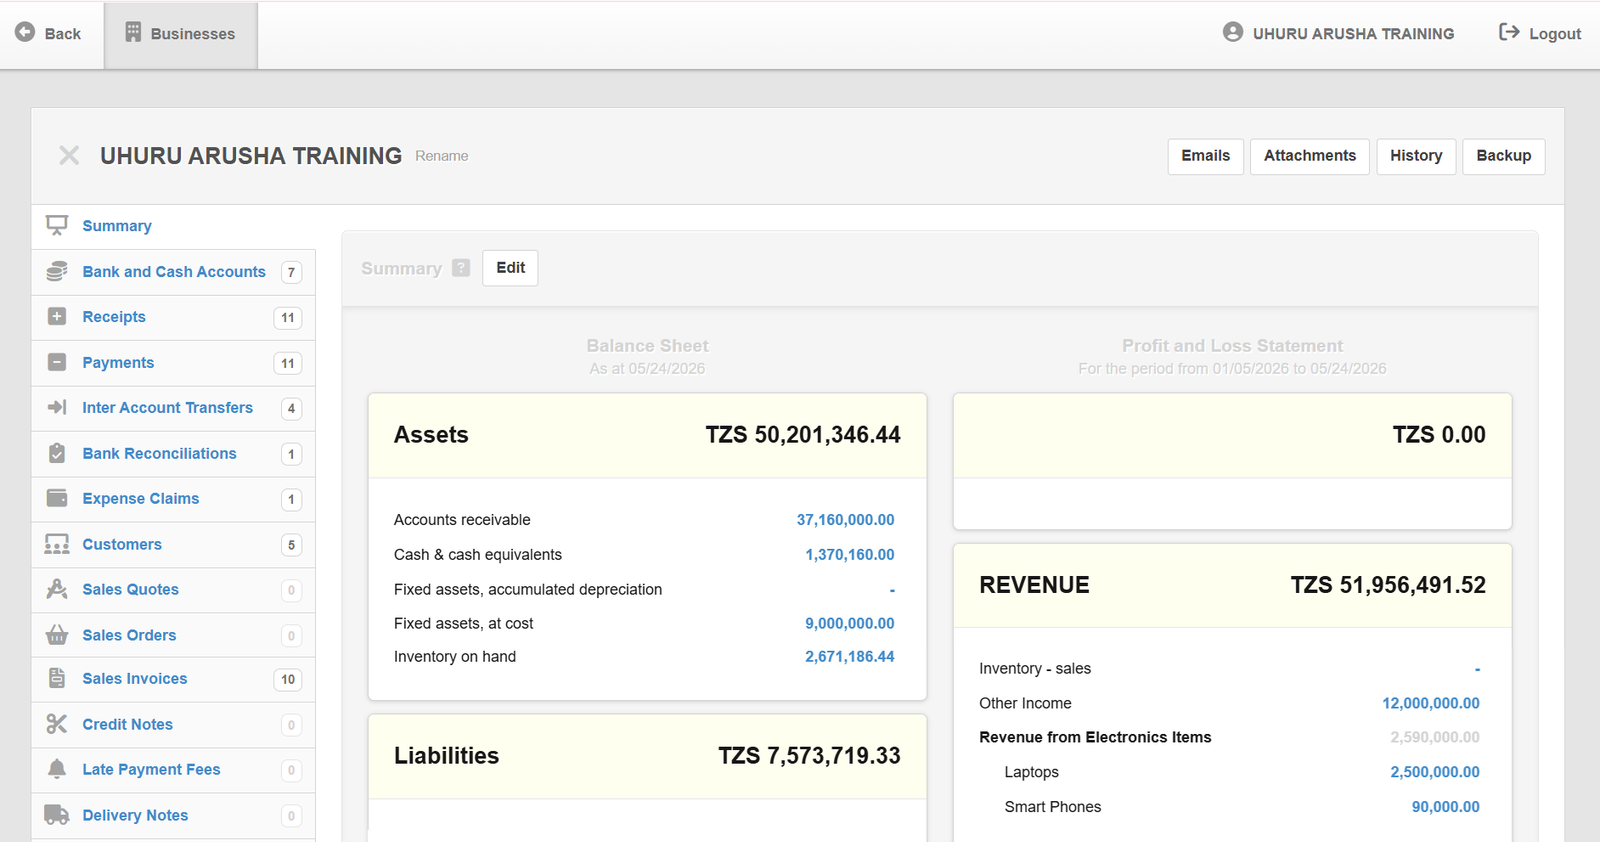Click the Bank Reconciliations clipboard icon

coord(57,453)
